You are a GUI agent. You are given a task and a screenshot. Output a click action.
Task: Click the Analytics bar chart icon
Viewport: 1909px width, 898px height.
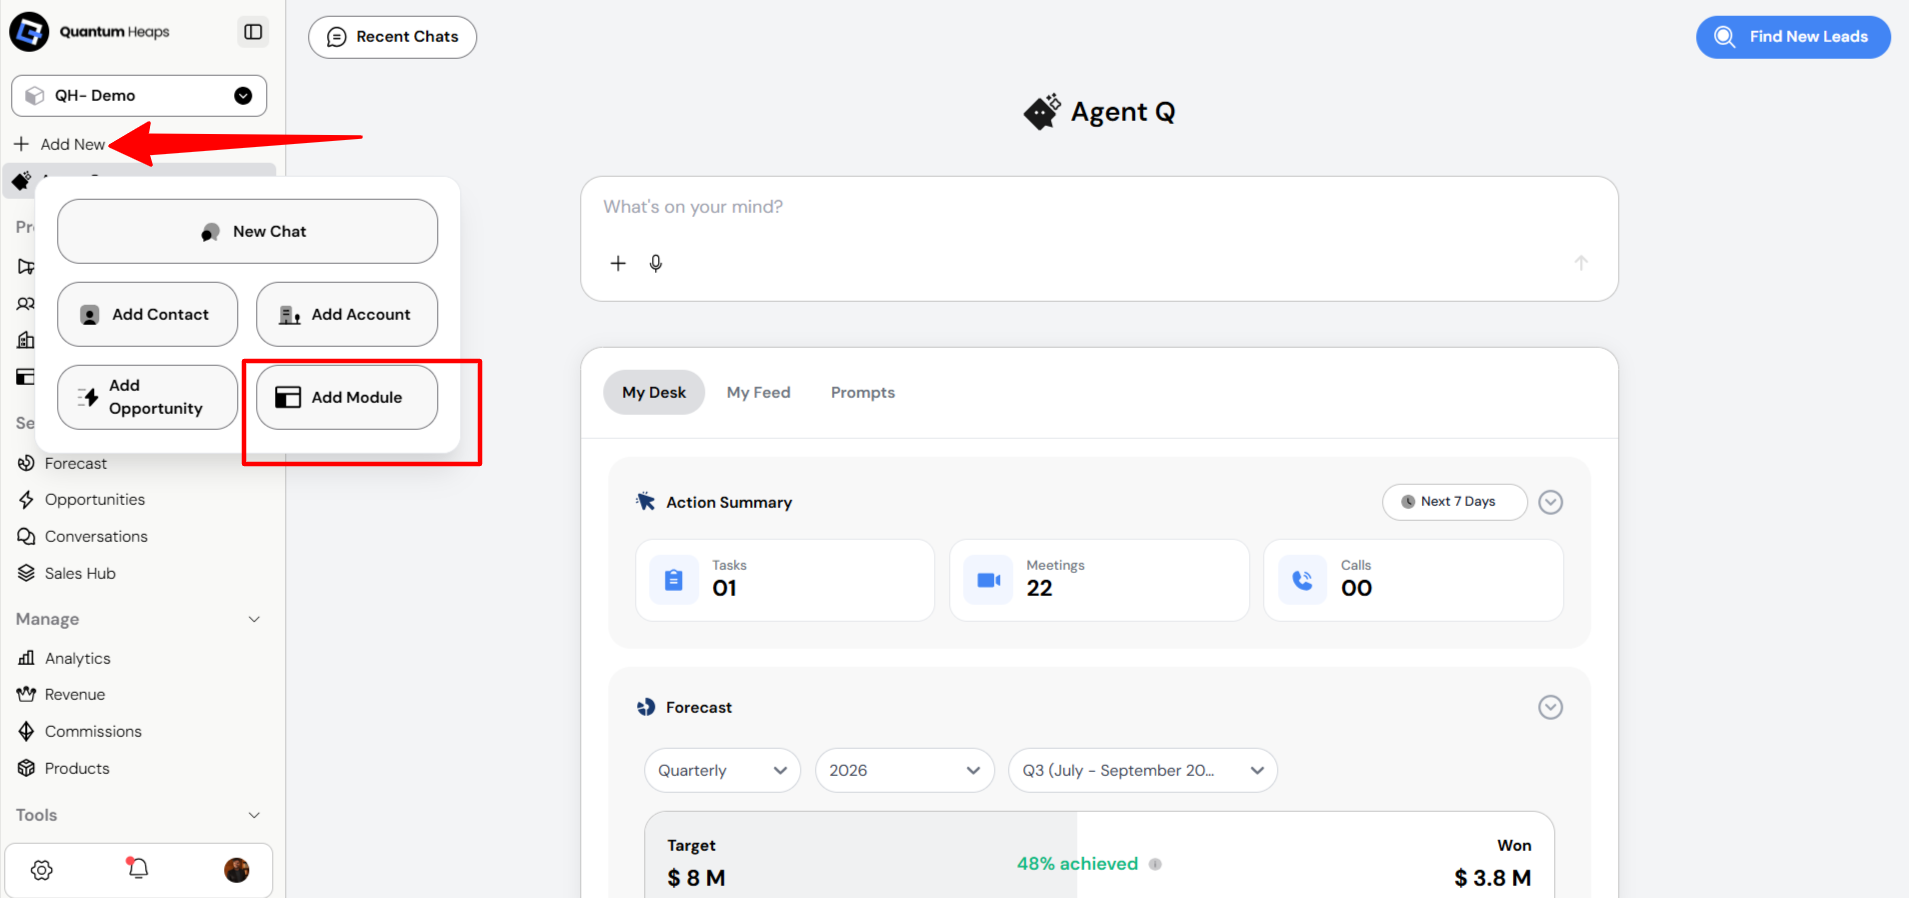pyautogui.click(x=26, y=658)
